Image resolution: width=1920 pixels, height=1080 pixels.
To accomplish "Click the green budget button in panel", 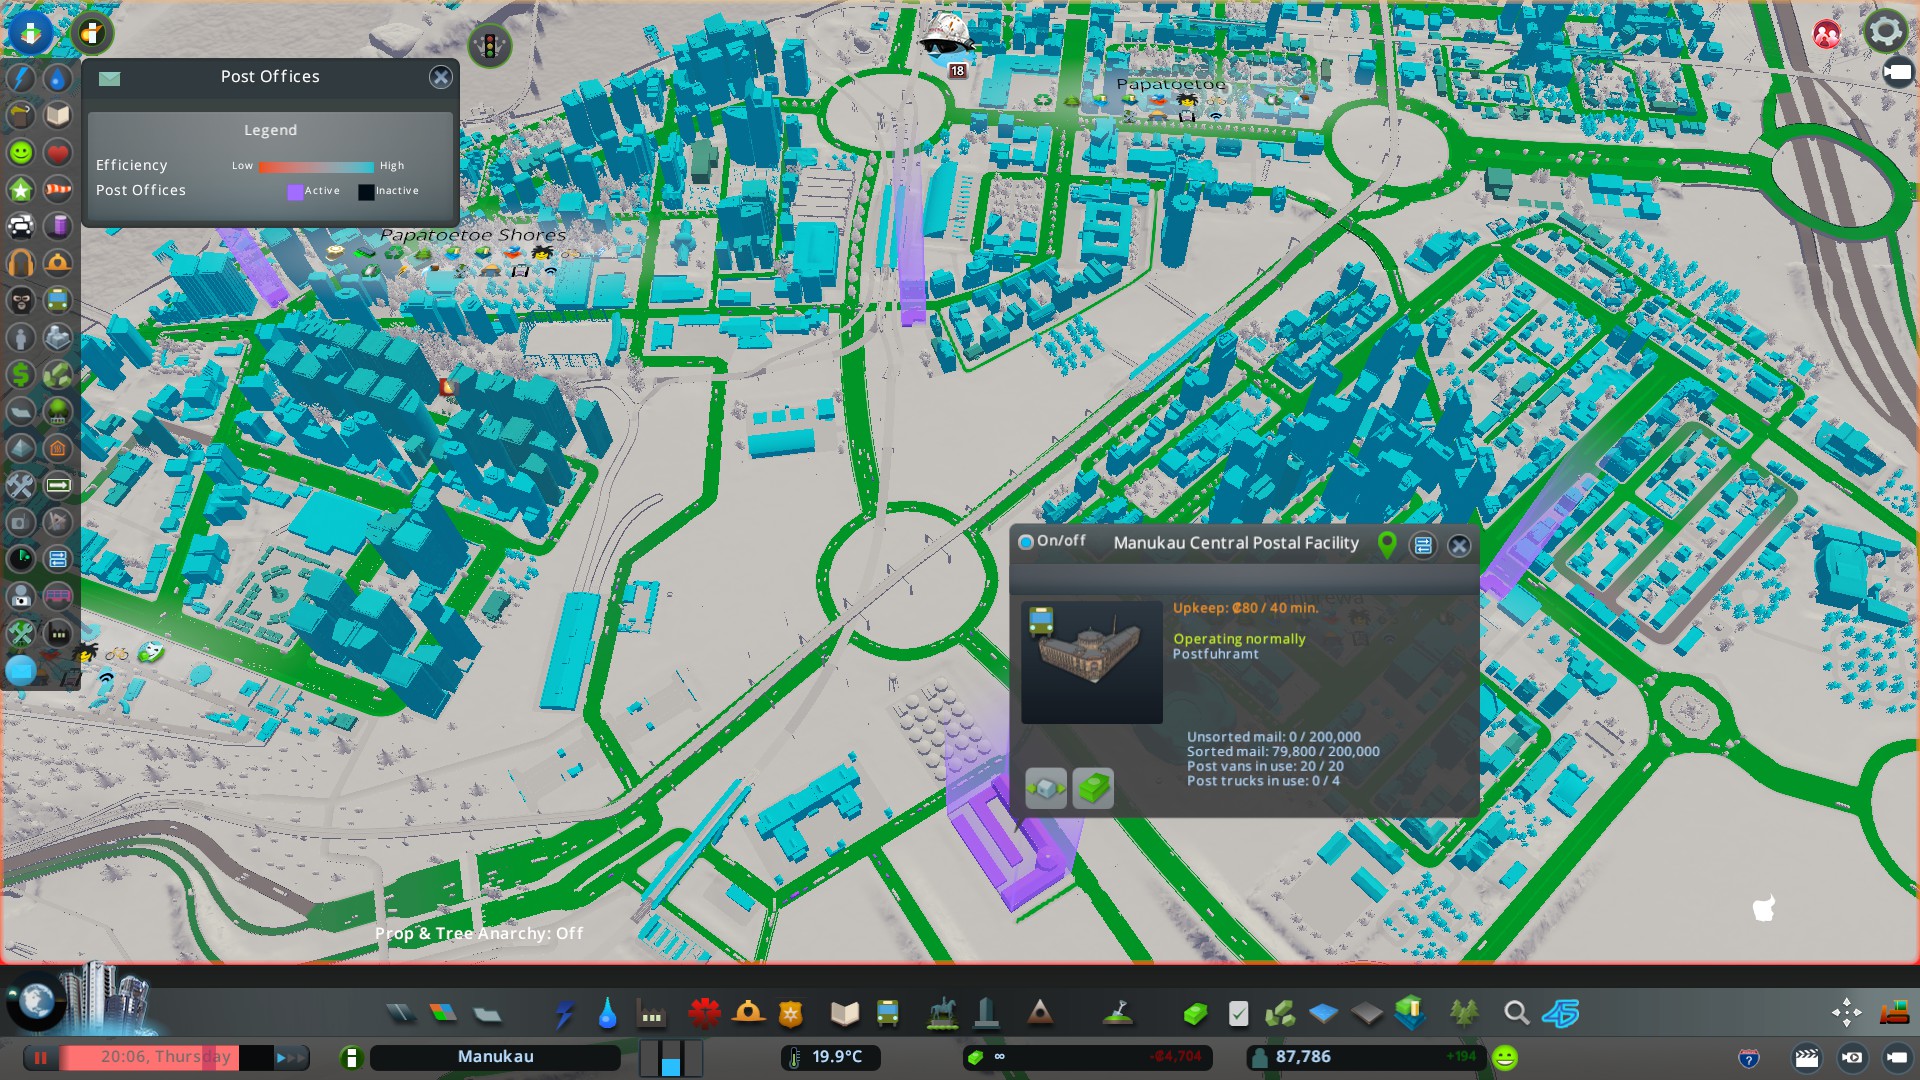I will 1092,788.
